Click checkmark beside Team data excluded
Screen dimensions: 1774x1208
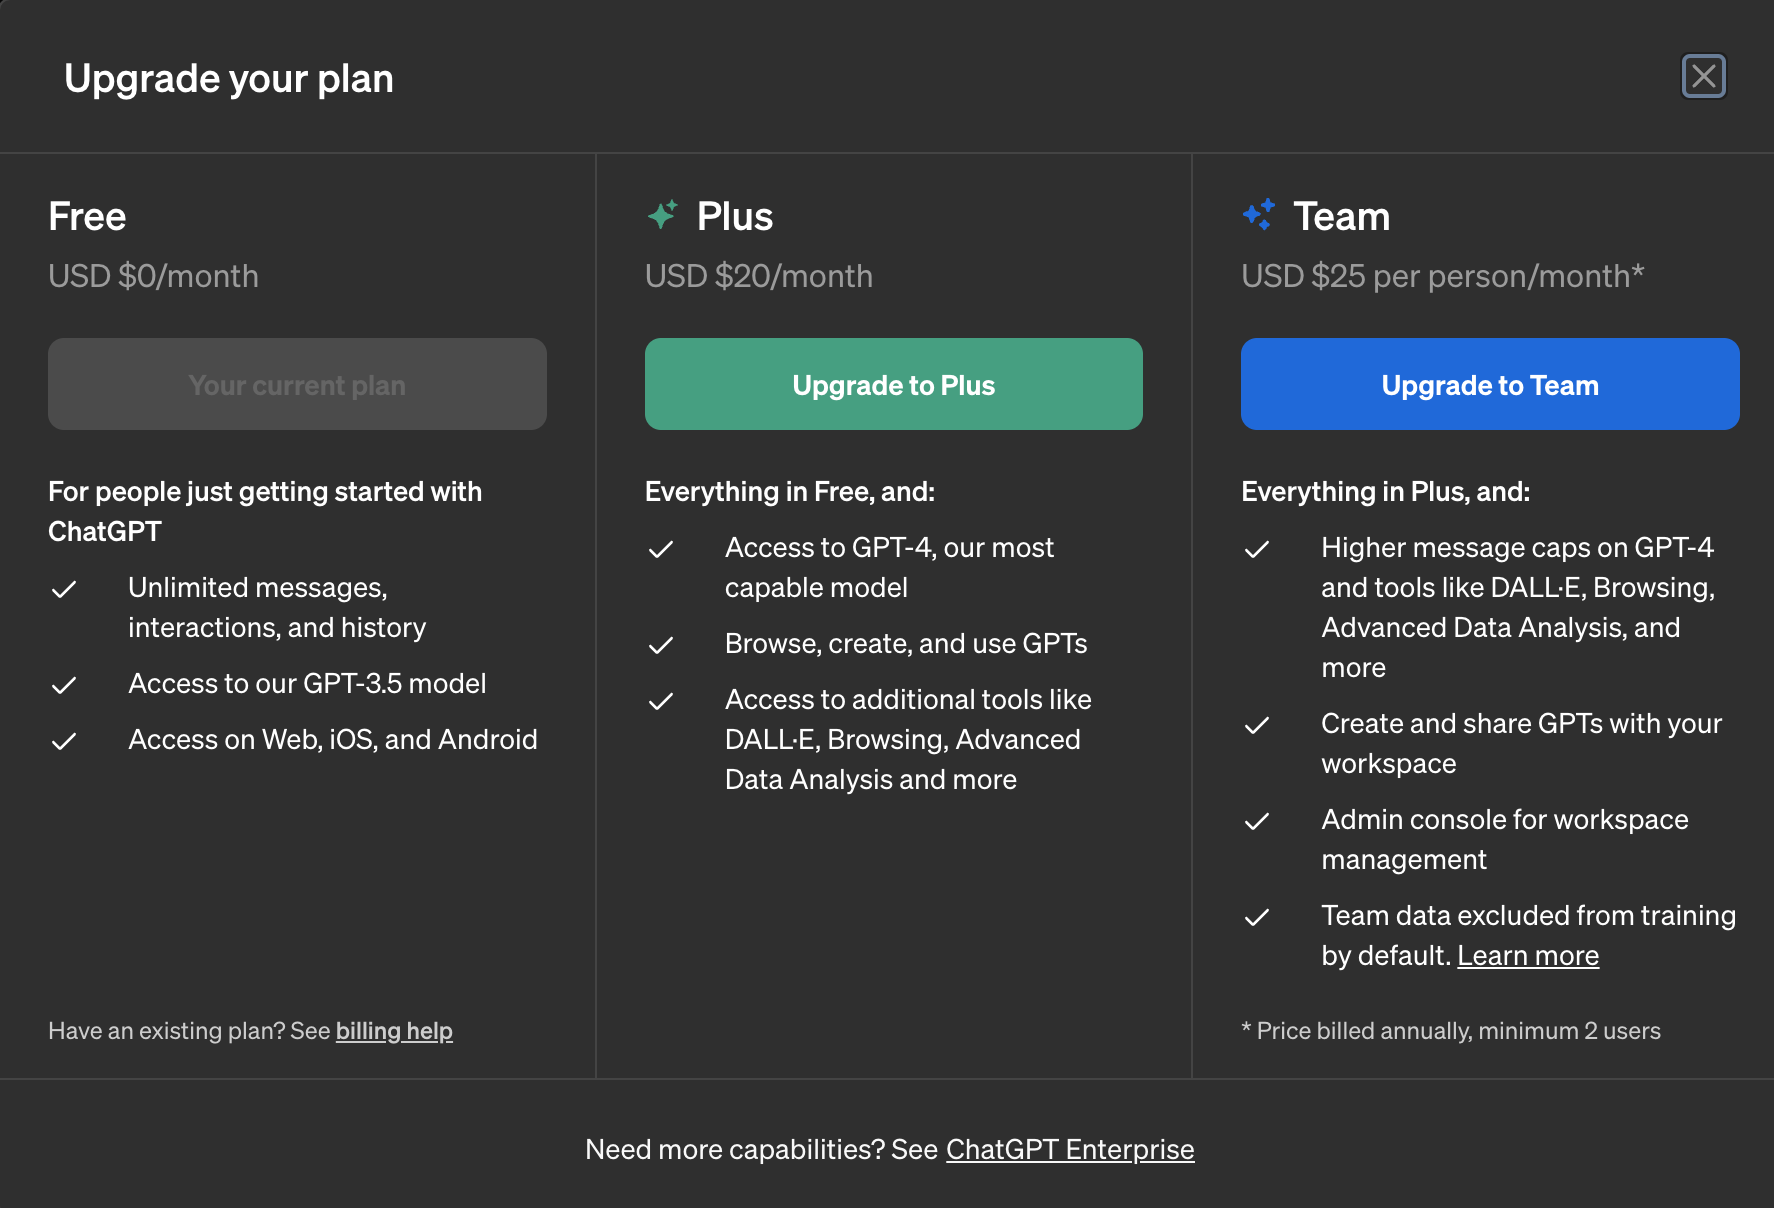[x=1257, y=917]
